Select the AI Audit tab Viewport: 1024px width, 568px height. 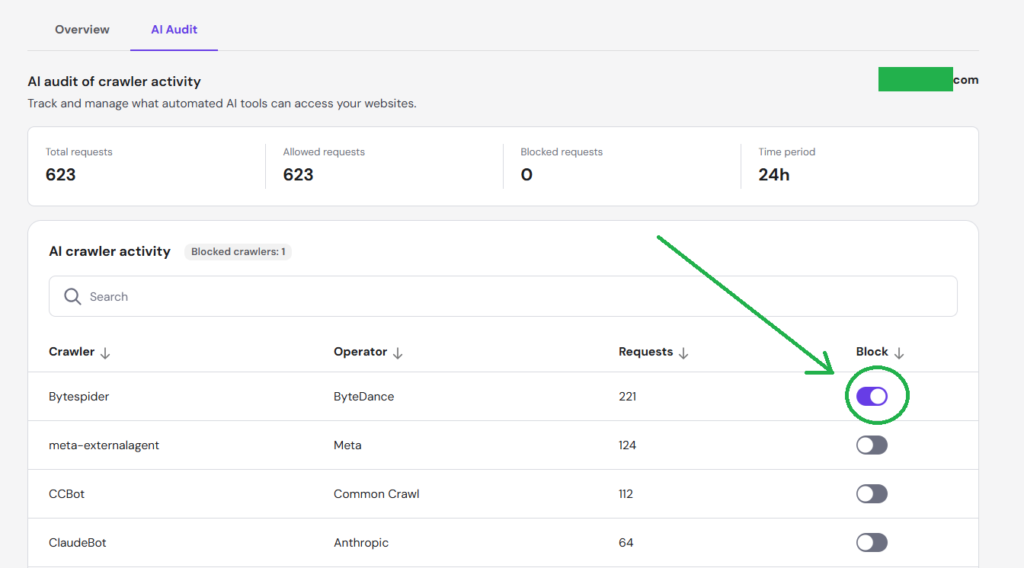(x=174, y=30)
